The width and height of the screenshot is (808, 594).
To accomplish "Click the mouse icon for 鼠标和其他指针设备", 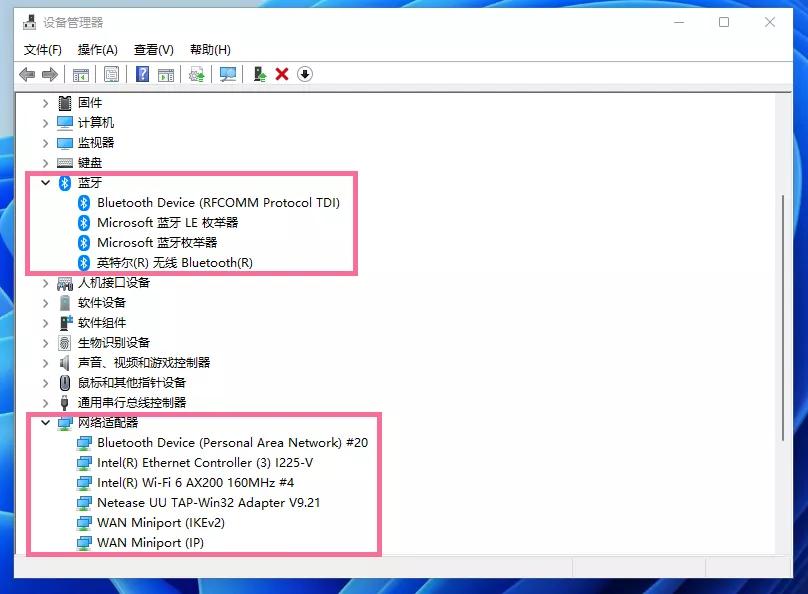I will click(x=64, y=383).
